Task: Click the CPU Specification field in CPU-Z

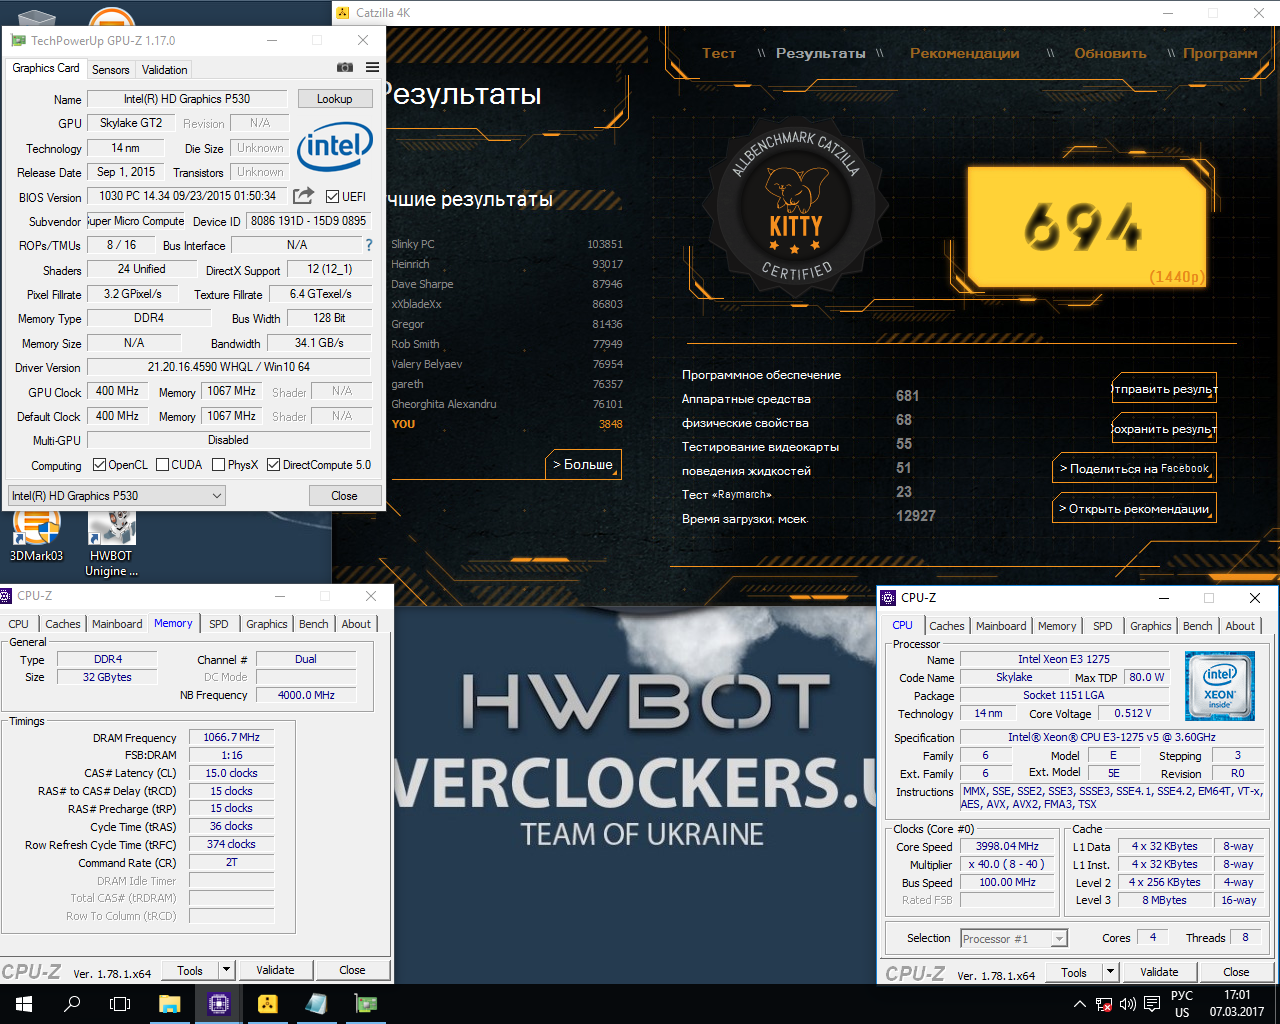Action: pyautogui.click(x=1111, y=737)
